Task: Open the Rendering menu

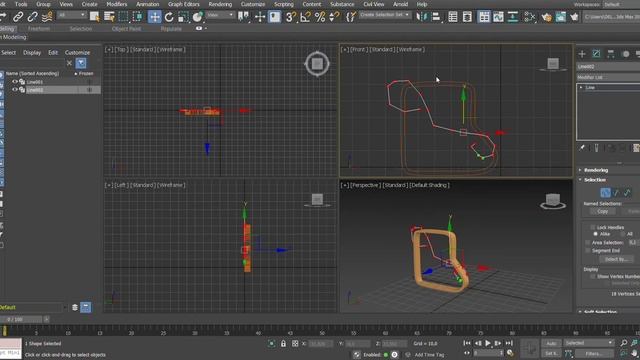Action: tap(220, 4)
